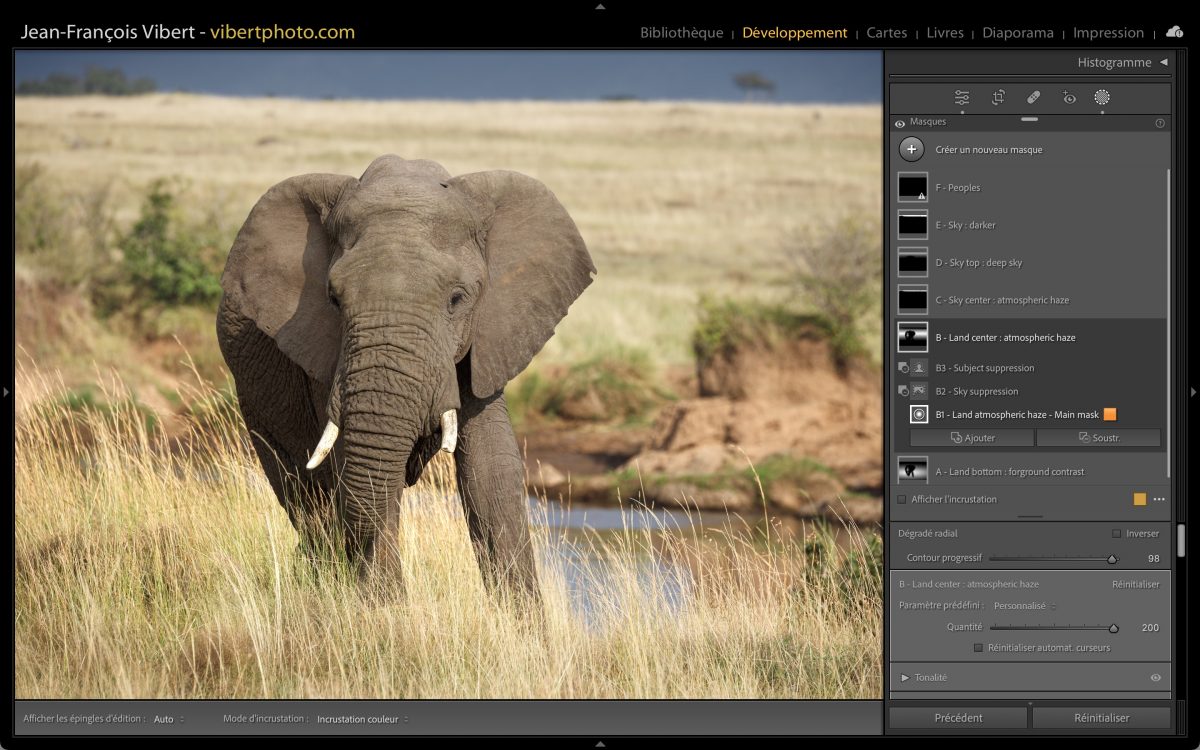Enable Réinitialiser automat. curseurs checkbox

coord(978,648)
